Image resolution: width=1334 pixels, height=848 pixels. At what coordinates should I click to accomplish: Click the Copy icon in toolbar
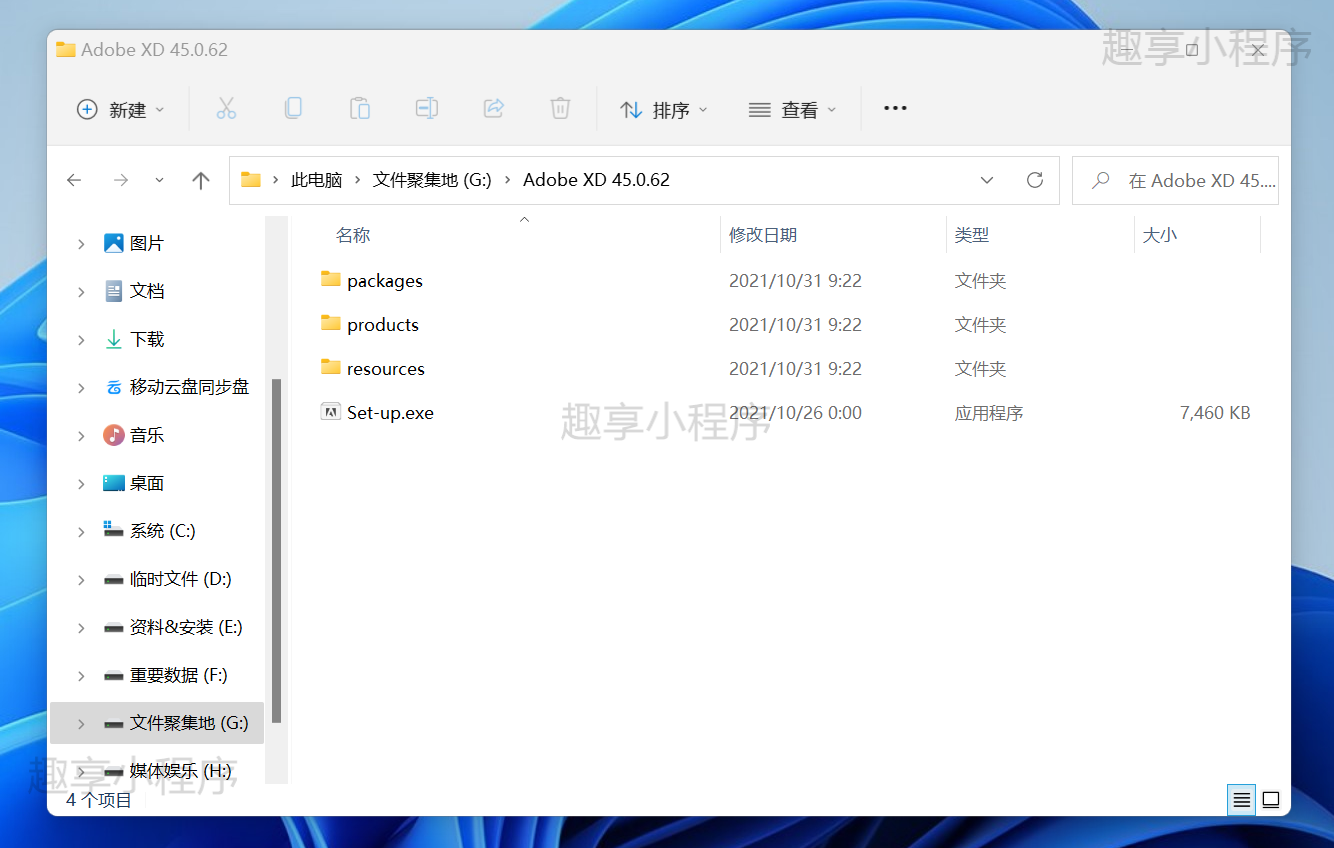(x=293, y=108)
